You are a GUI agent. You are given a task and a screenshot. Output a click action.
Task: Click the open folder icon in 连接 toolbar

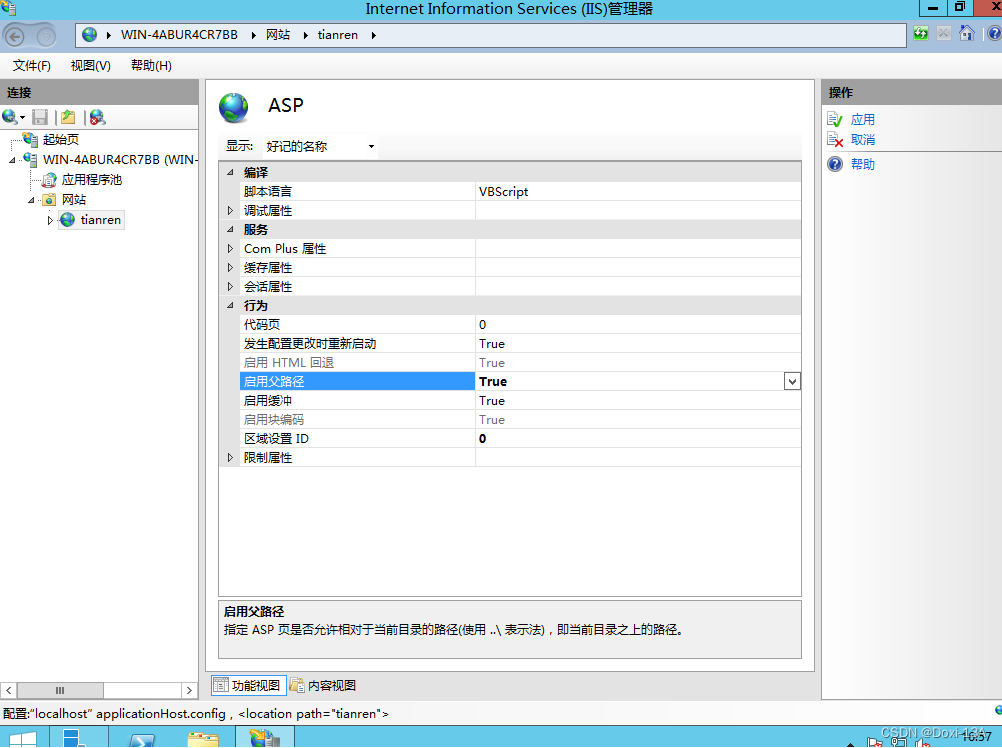point(68,117)
